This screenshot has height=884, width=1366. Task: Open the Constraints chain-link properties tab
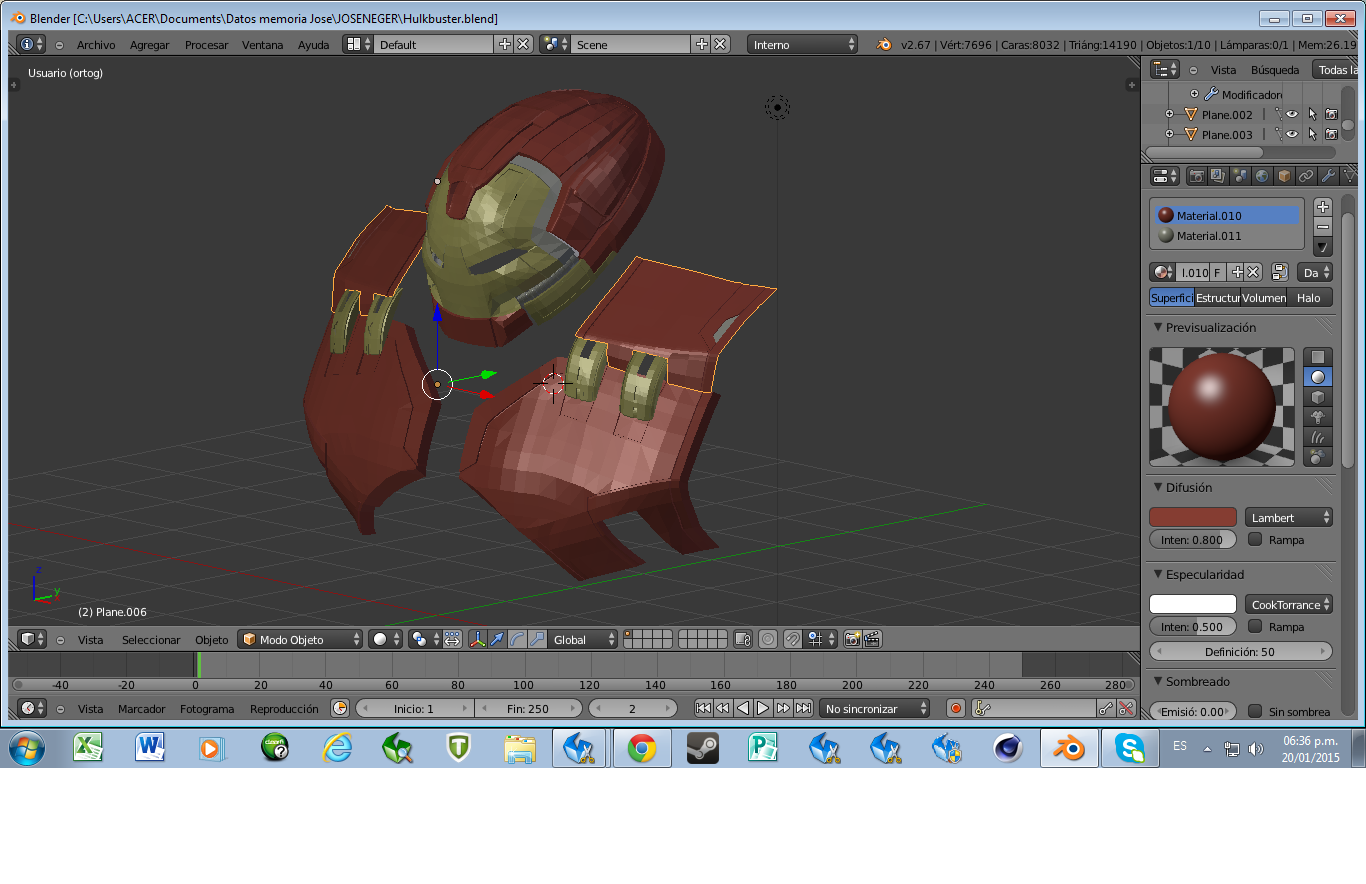click(1306, 176)
